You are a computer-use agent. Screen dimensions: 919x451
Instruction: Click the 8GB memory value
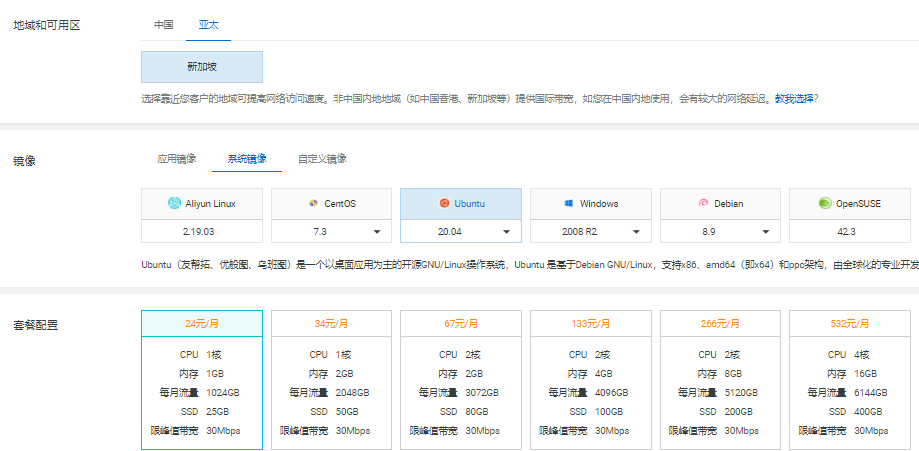click(x=733, y=374)
